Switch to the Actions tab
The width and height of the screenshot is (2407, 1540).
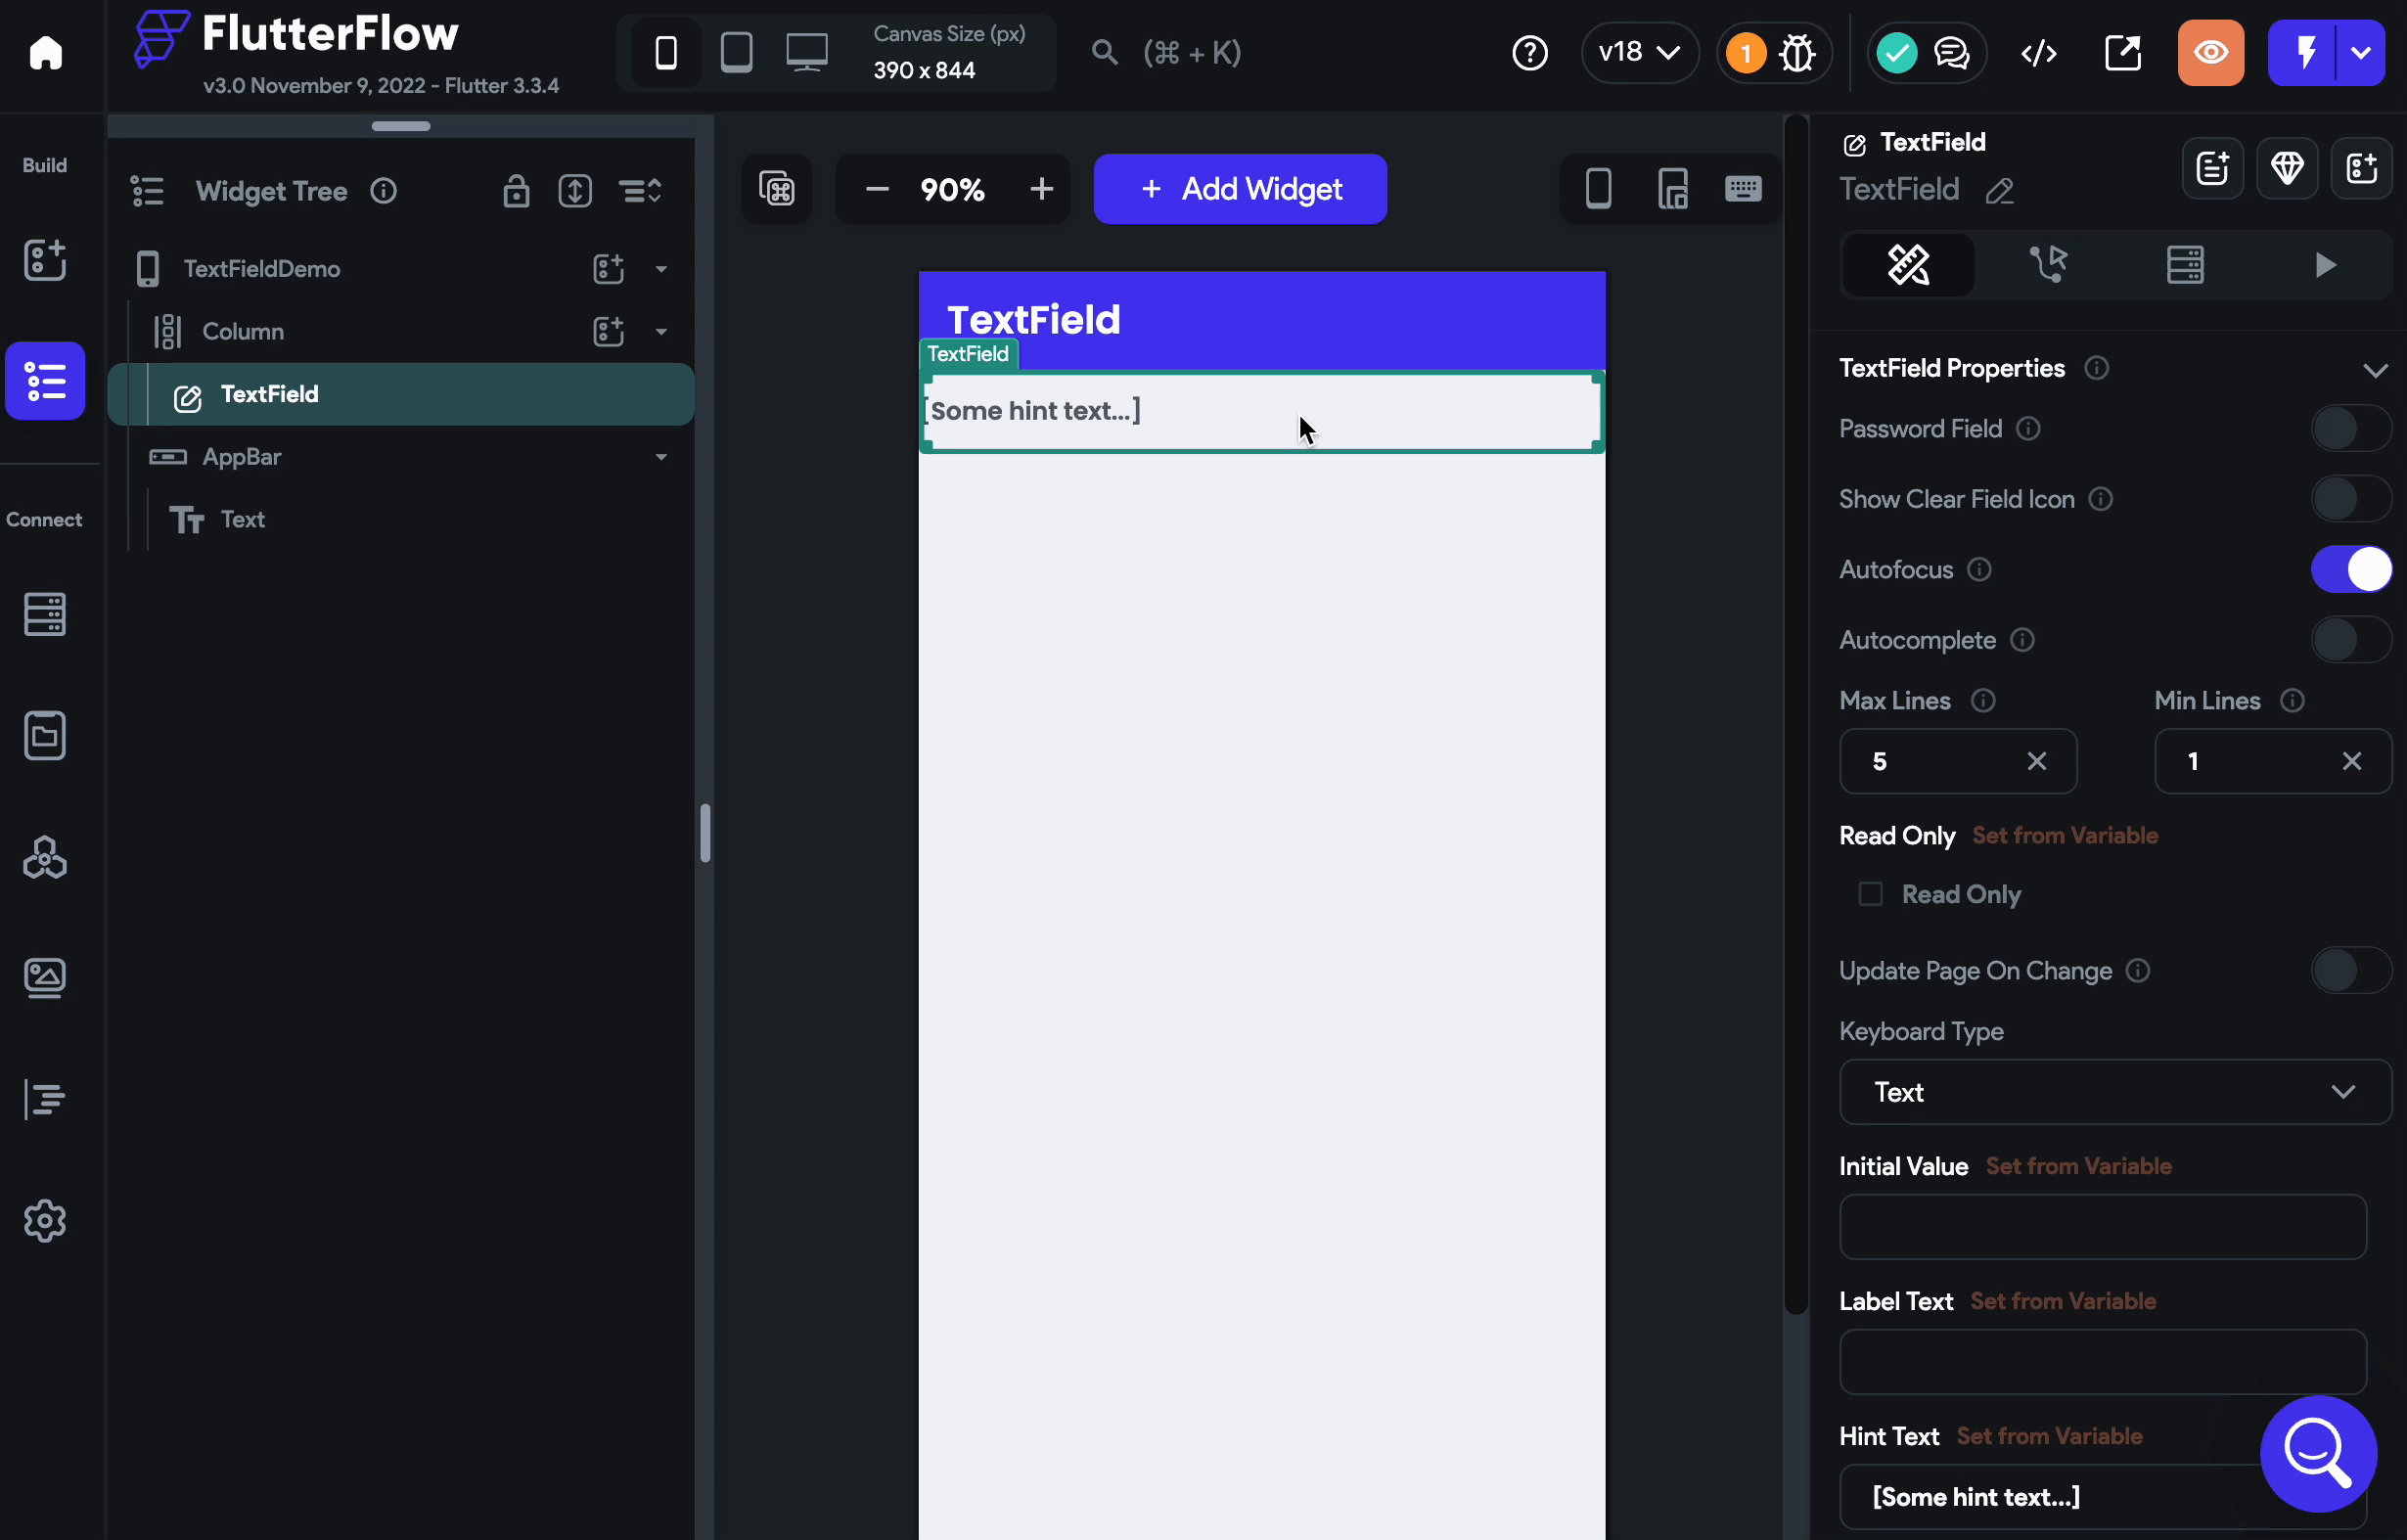coord(2047,265)
